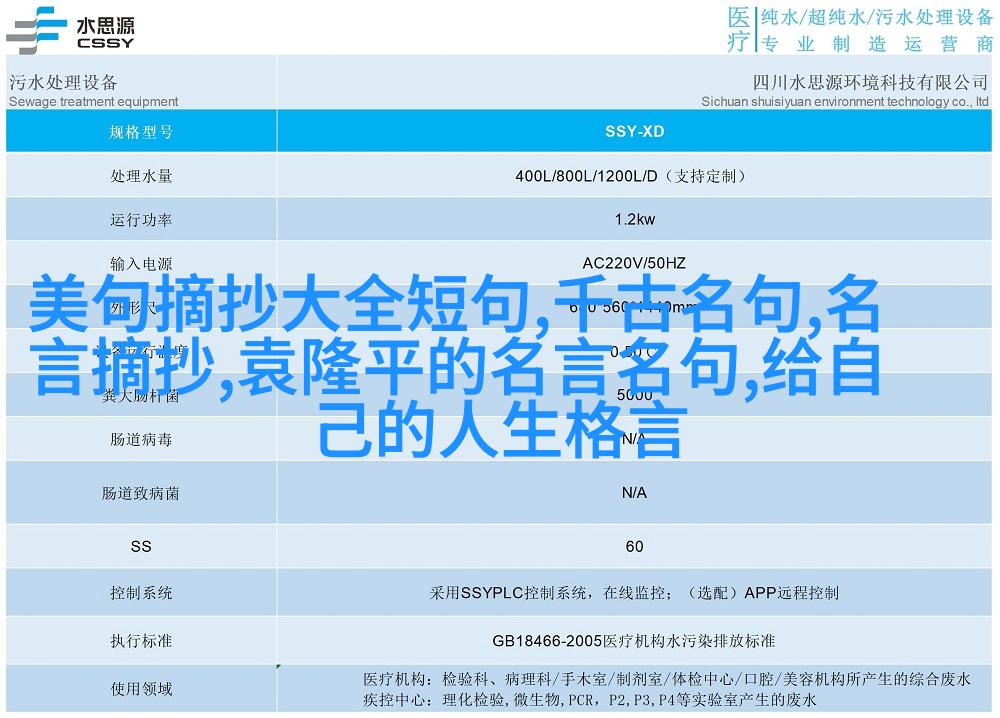
Task: Select the 'GB18466-2005医疗机构水污染排放标准' value
Action: [633, 641]
